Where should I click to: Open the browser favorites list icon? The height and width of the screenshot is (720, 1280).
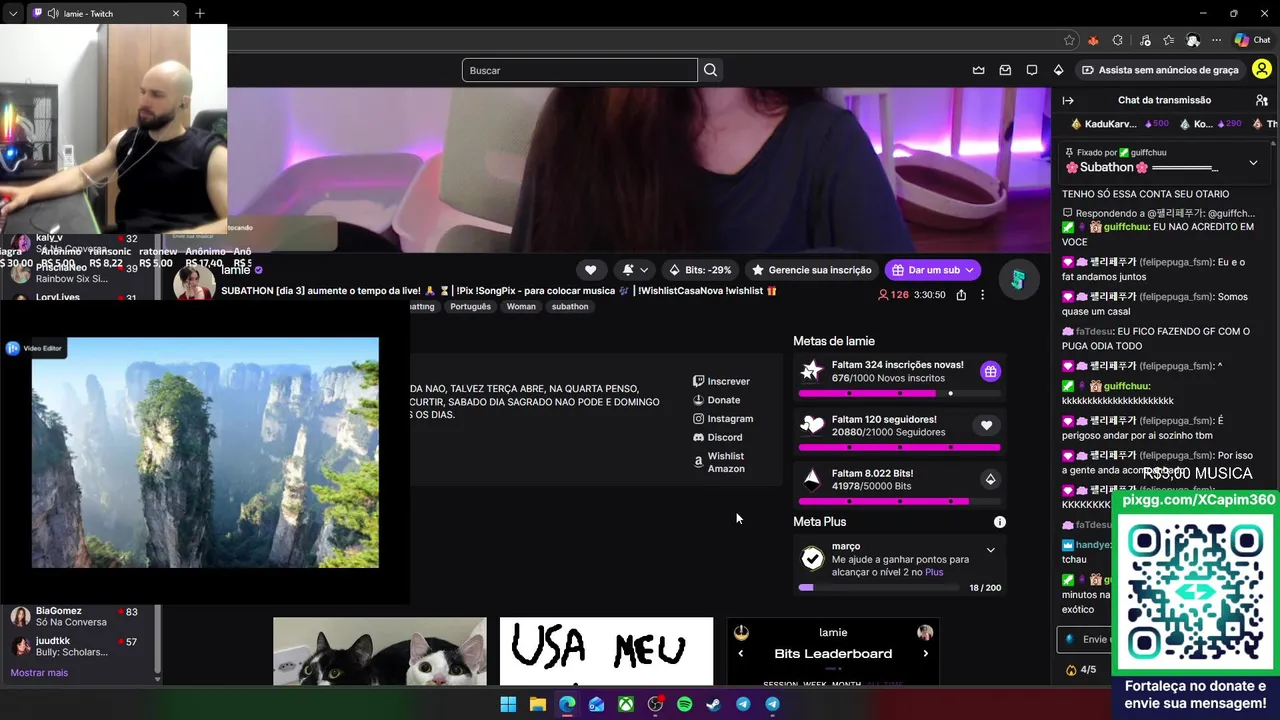click(x=1168, y=40)
